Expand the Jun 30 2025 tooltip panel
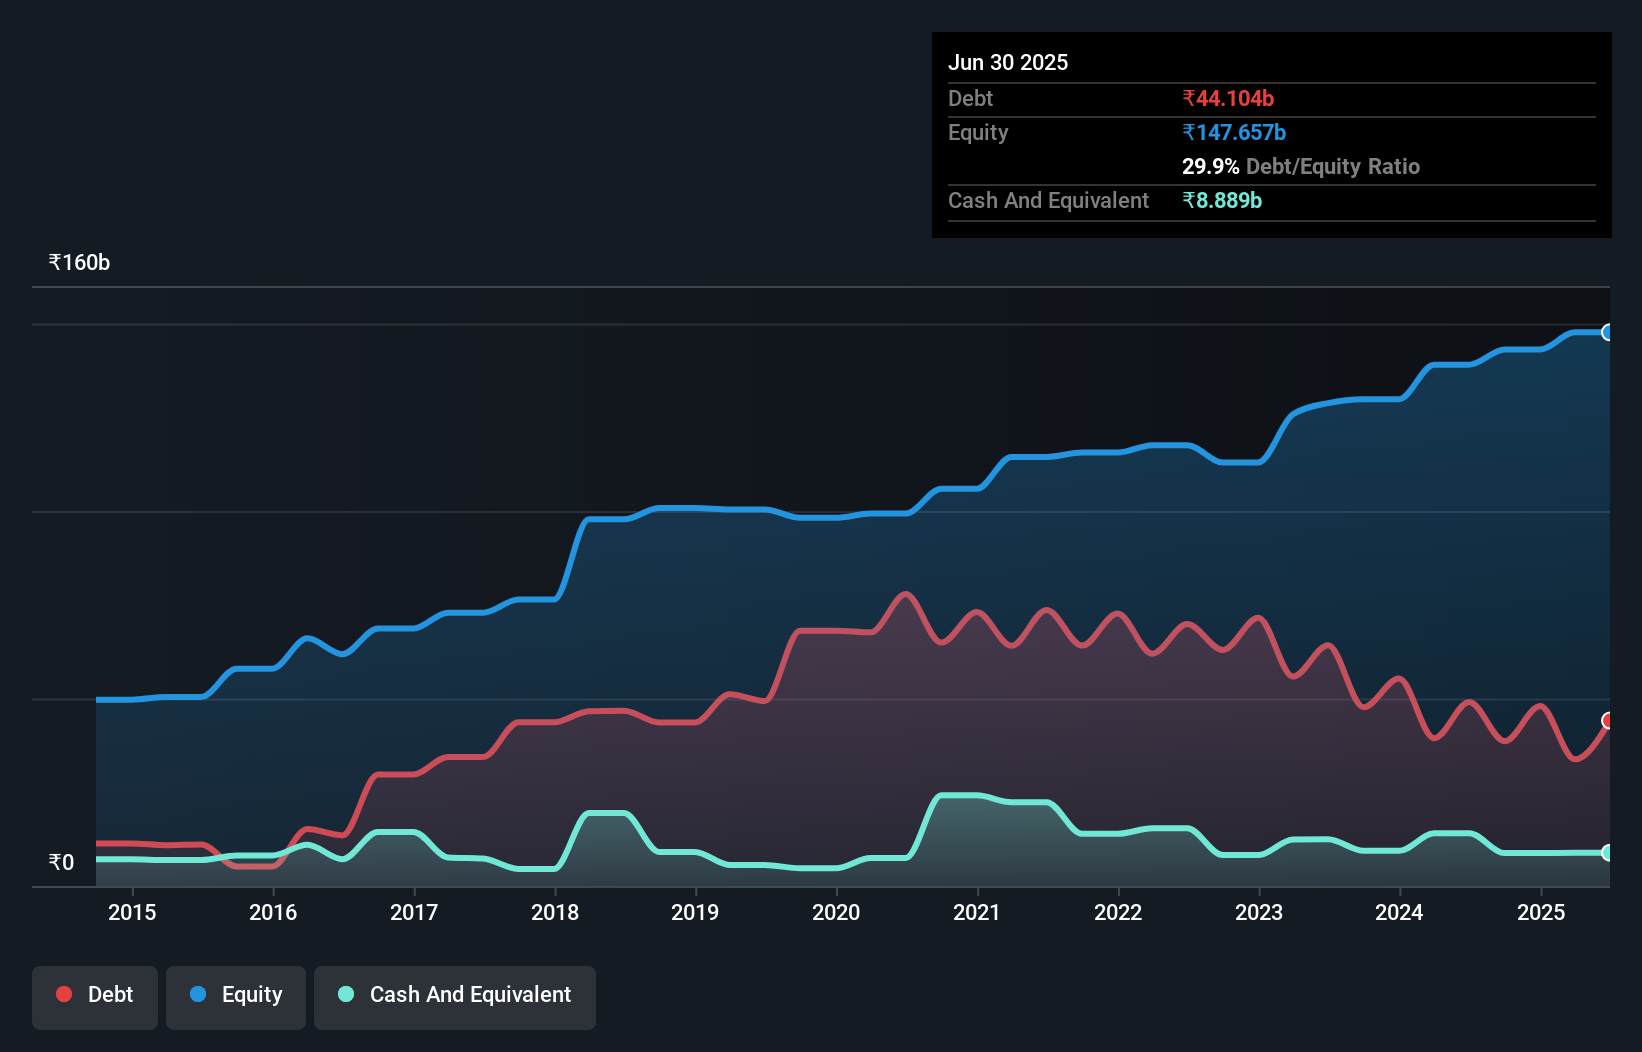Viewport: 1642px width, 1052px height. click(x=1008, y=62)
